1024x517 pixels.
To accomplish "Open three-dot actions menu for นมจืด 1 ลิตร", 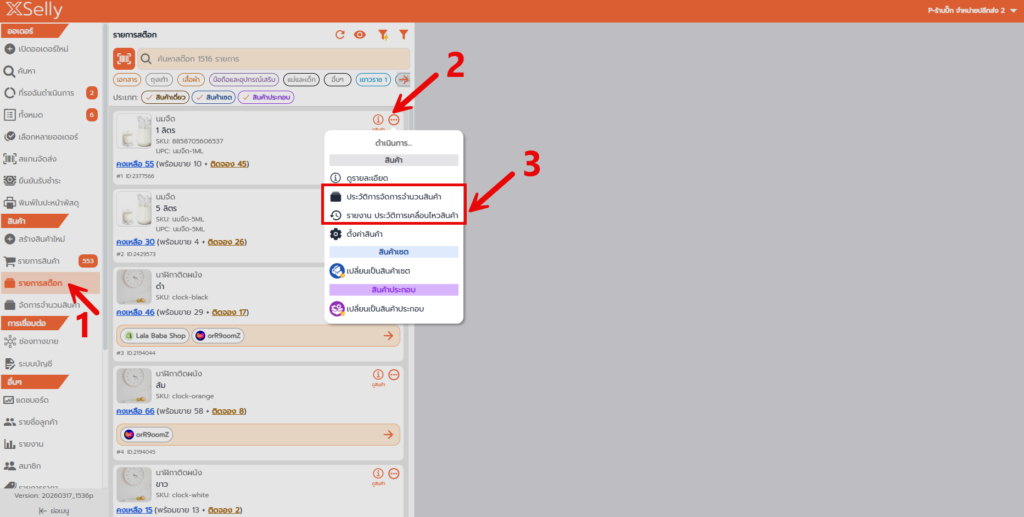I will pos(394,120).
